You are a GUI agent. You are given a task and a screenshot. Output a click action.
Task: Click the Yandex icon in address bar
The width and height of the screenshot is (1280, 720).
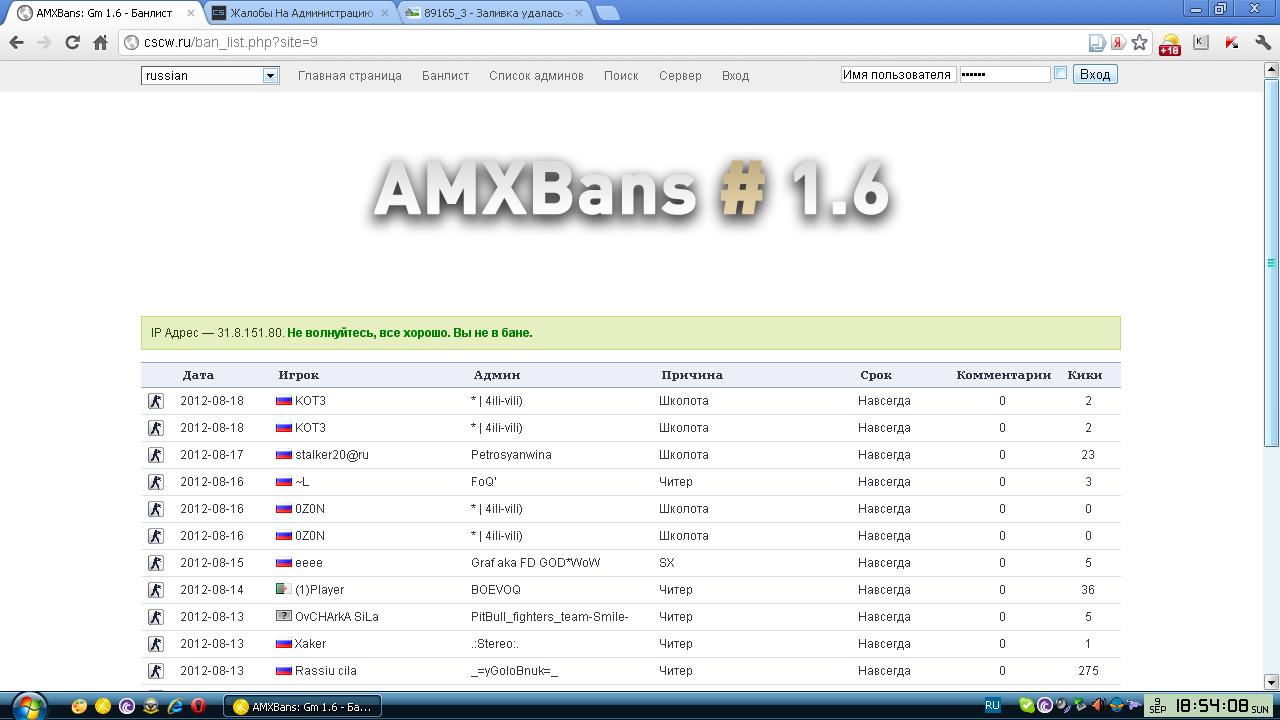[x=1118, y=42]
